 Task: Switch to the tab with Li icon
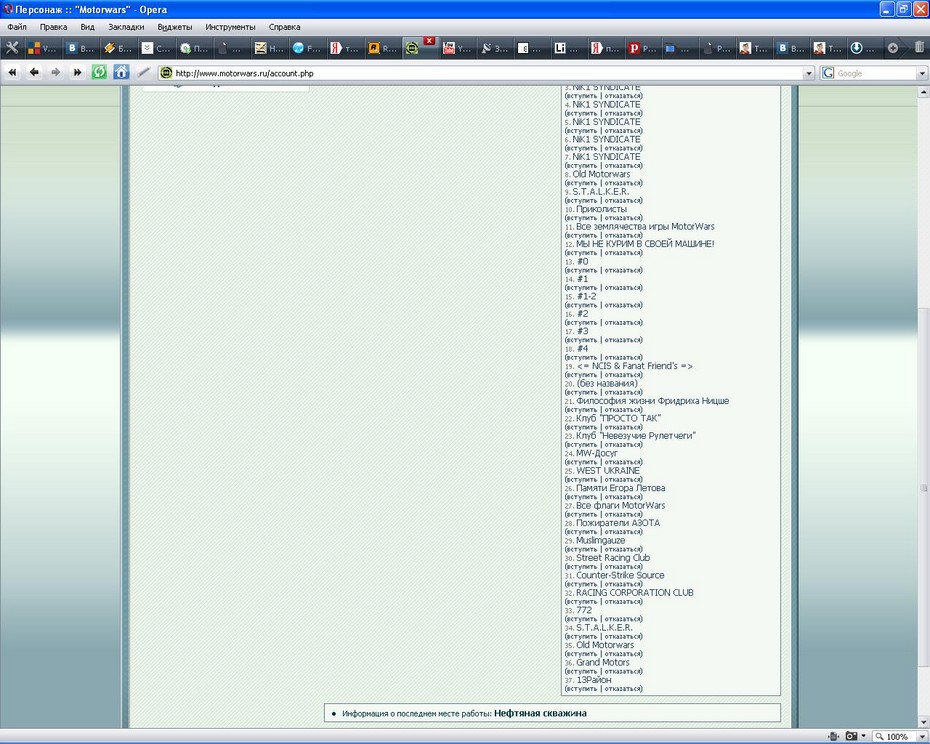[567, 49]
